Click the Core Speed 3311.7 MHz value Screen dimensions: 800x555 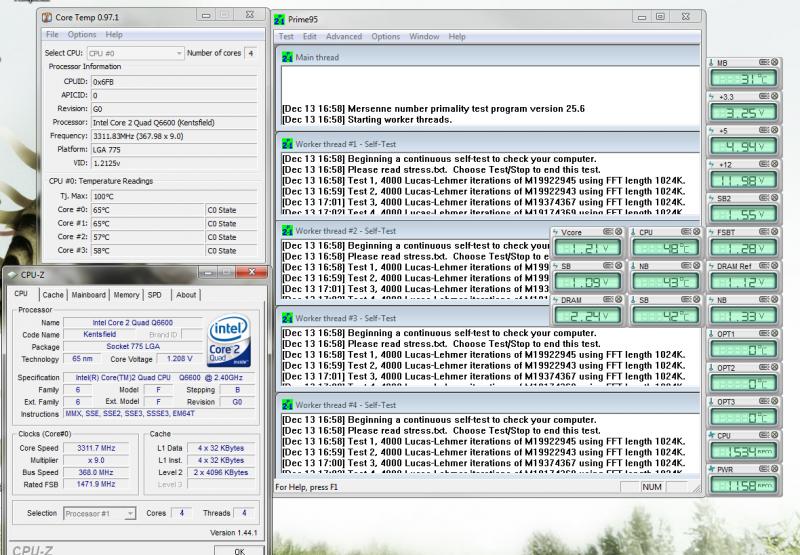point(96,448)
